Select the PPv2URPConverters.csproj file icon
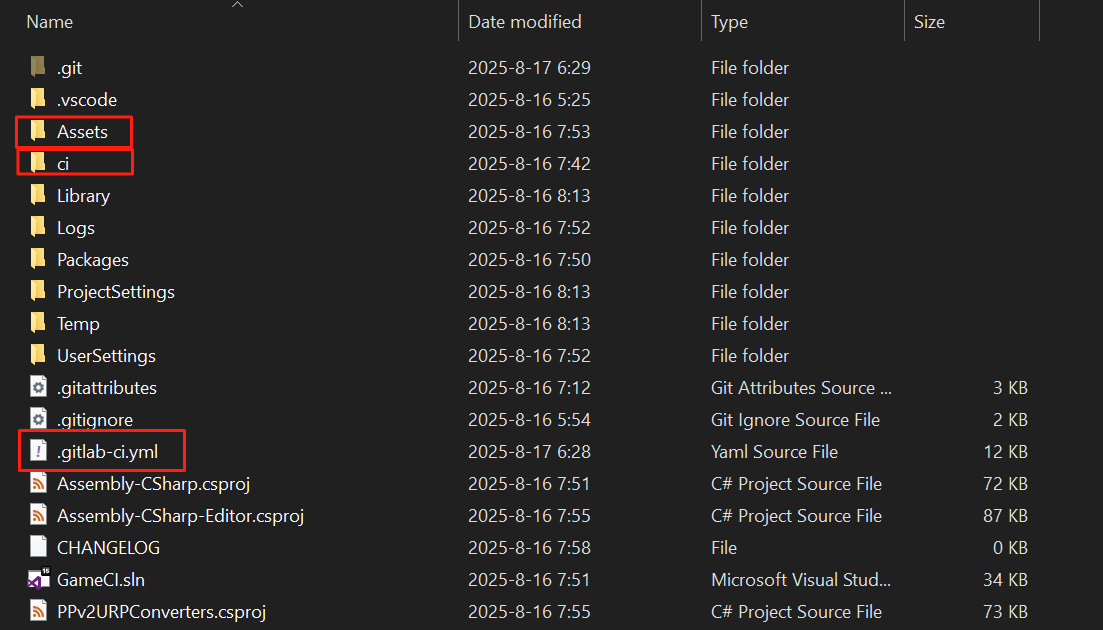The width and height of the screenshot is (1103, 630). [38, 611]
